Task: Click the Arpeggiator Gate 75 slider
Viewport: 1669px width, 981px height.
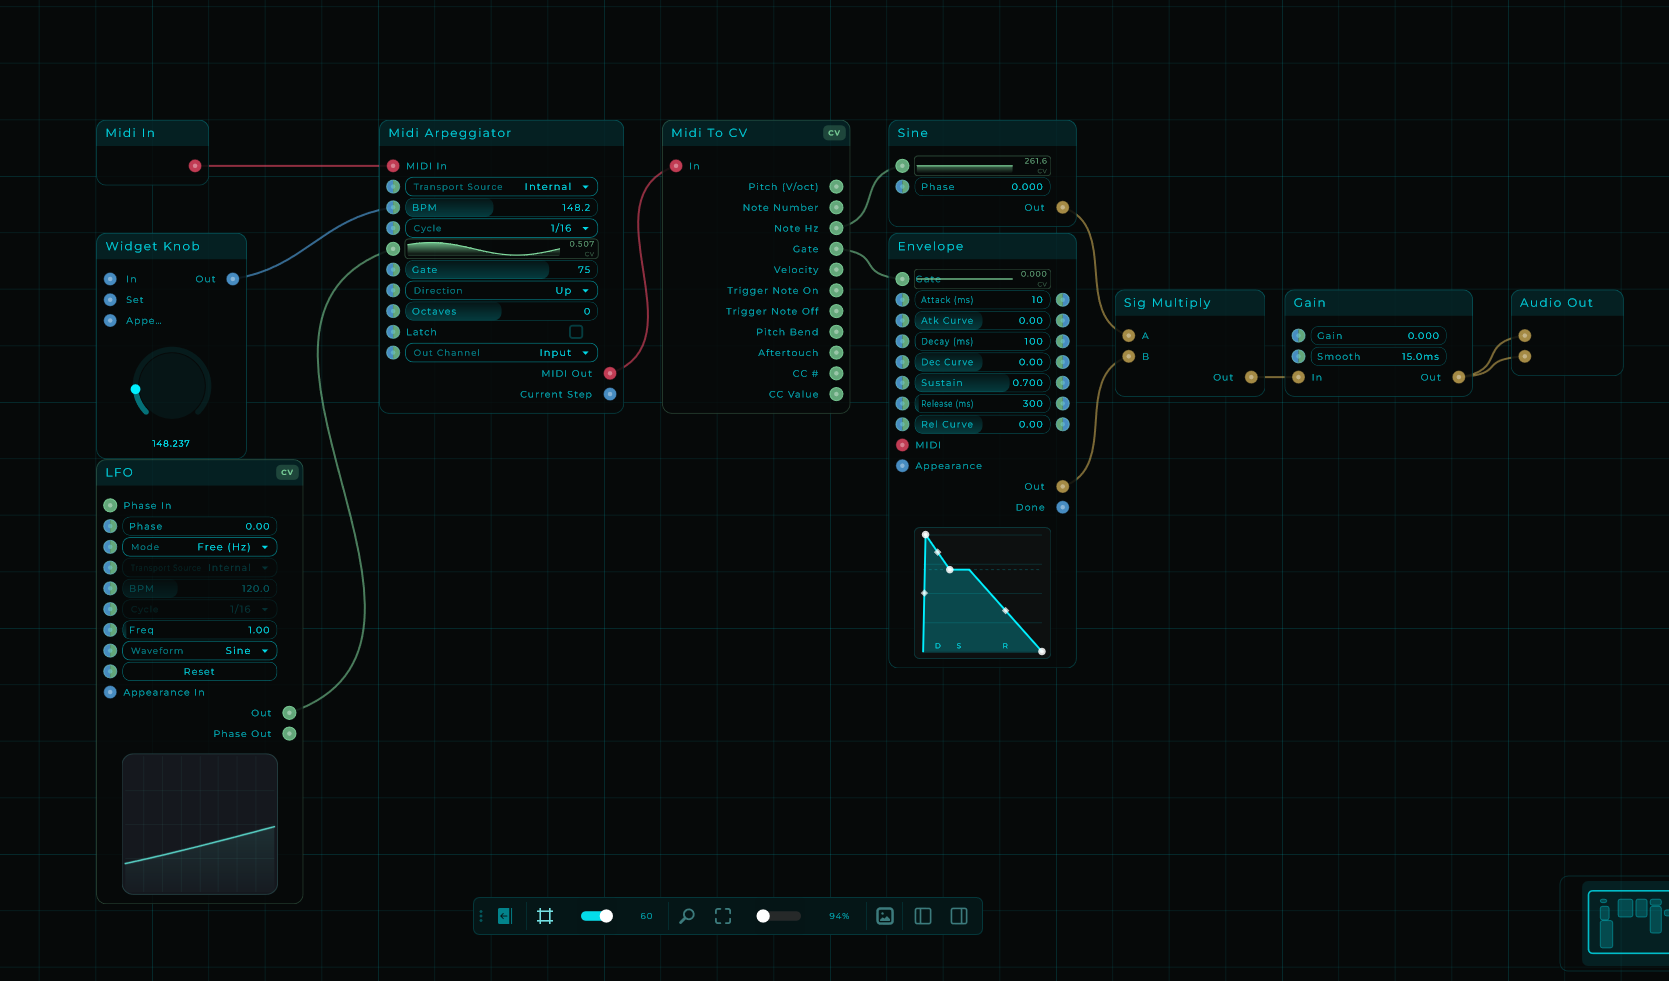Action: [x=501, y=270]
